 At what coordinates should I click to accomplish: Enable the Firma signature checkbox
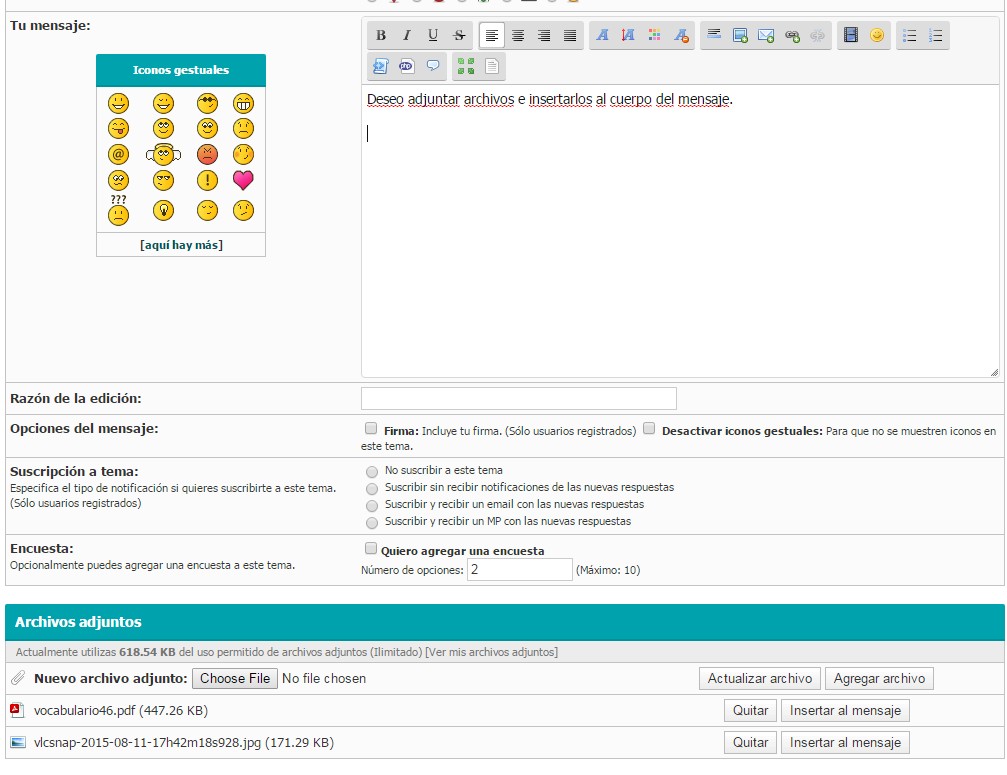pos(372,428)
